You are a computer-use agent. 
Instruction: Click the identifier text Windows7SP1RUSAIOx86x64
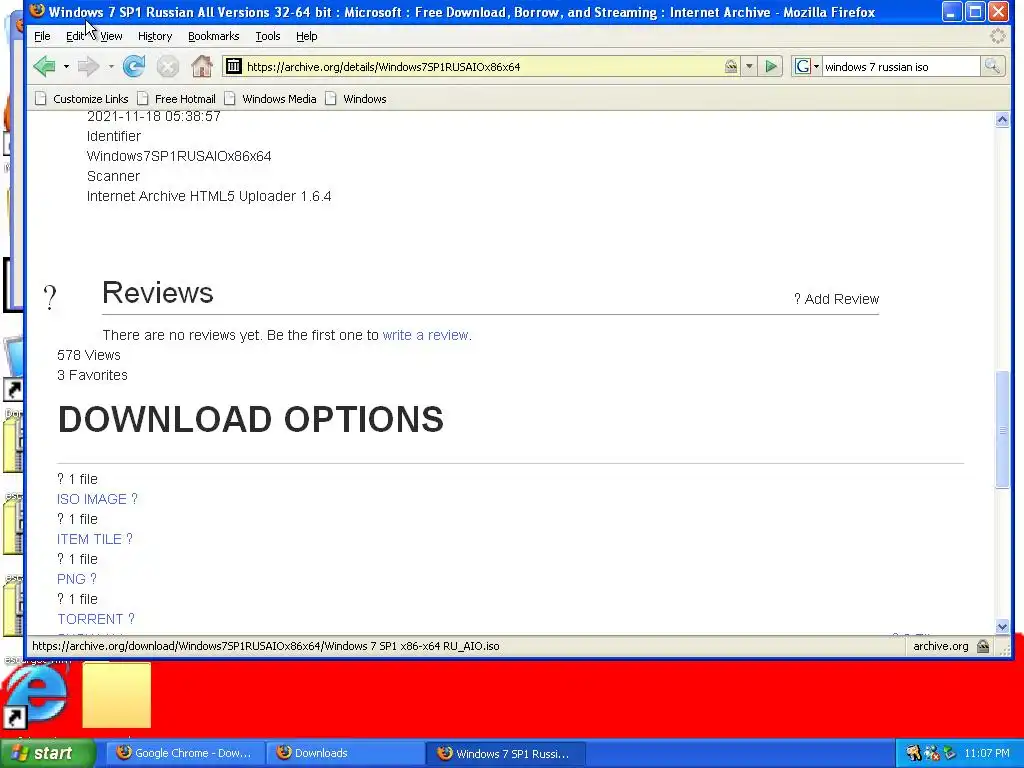point(179,156)
